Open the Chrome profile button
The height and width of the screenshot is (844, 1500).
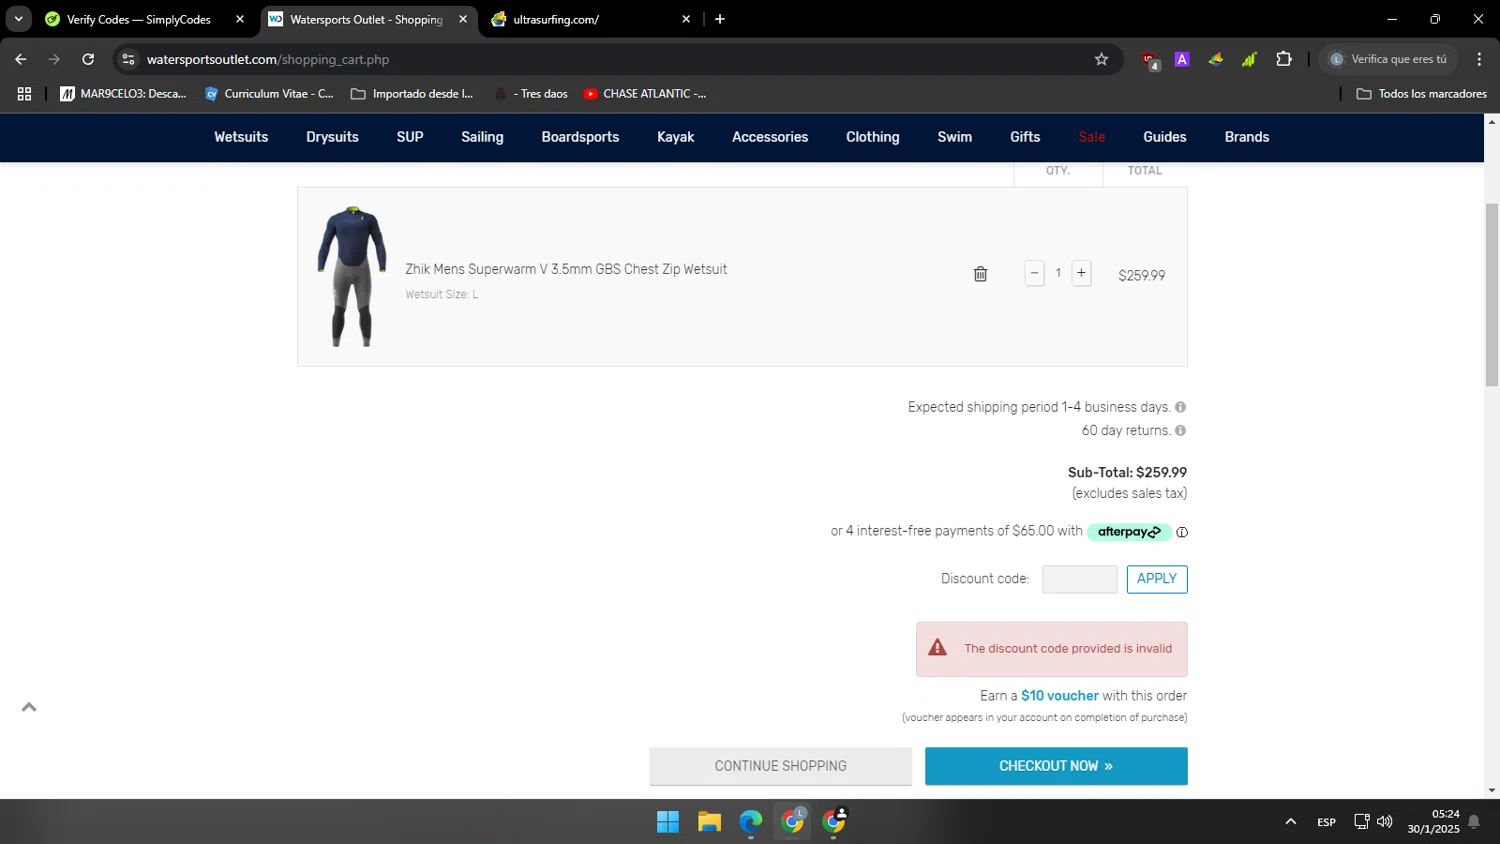point(1389,59)
